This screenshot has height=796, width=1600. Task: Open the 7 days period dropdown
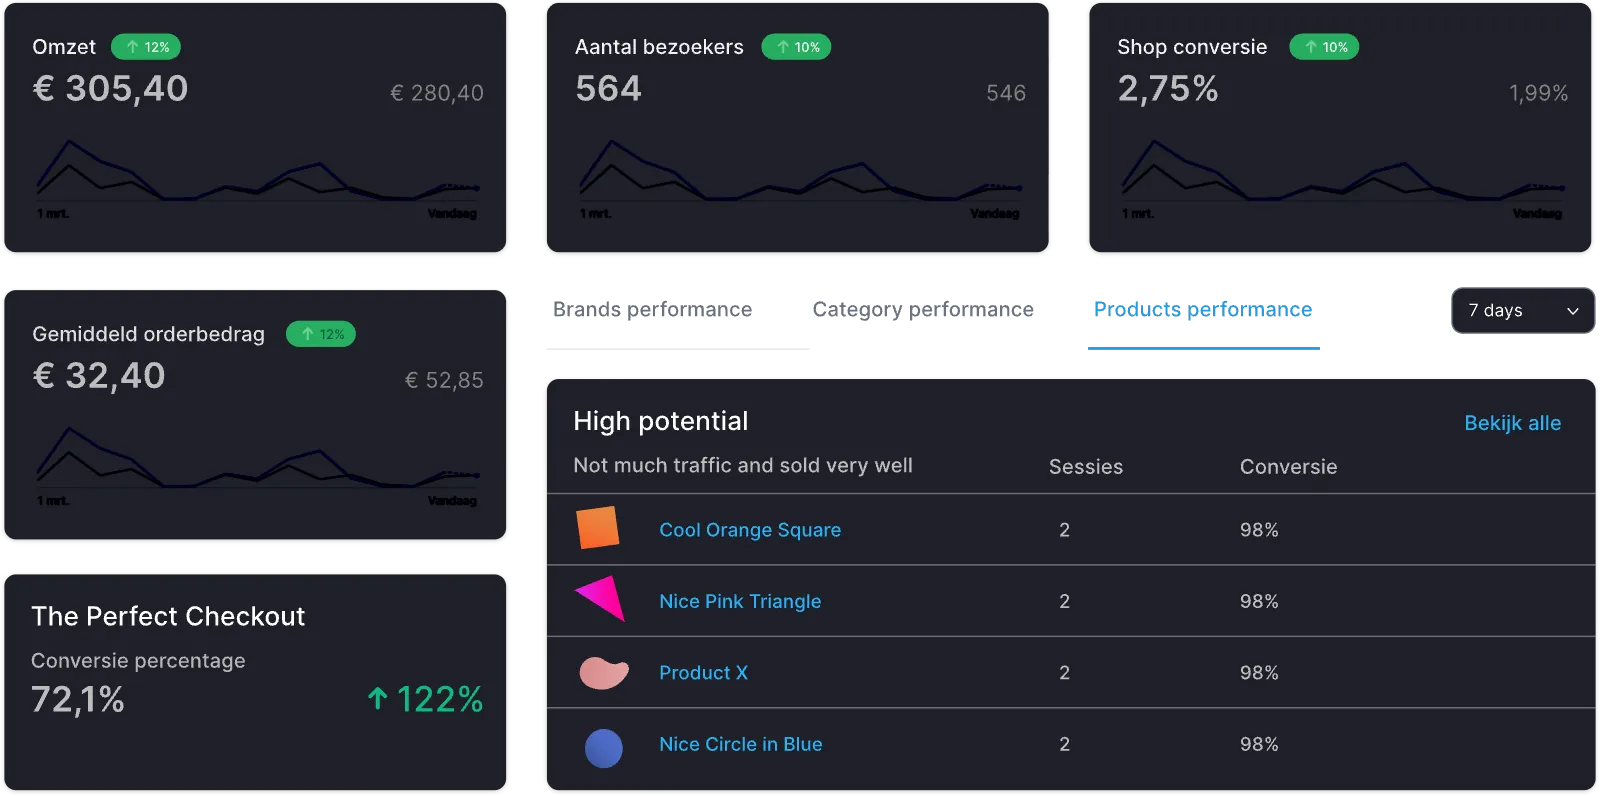pos(1522,311)
